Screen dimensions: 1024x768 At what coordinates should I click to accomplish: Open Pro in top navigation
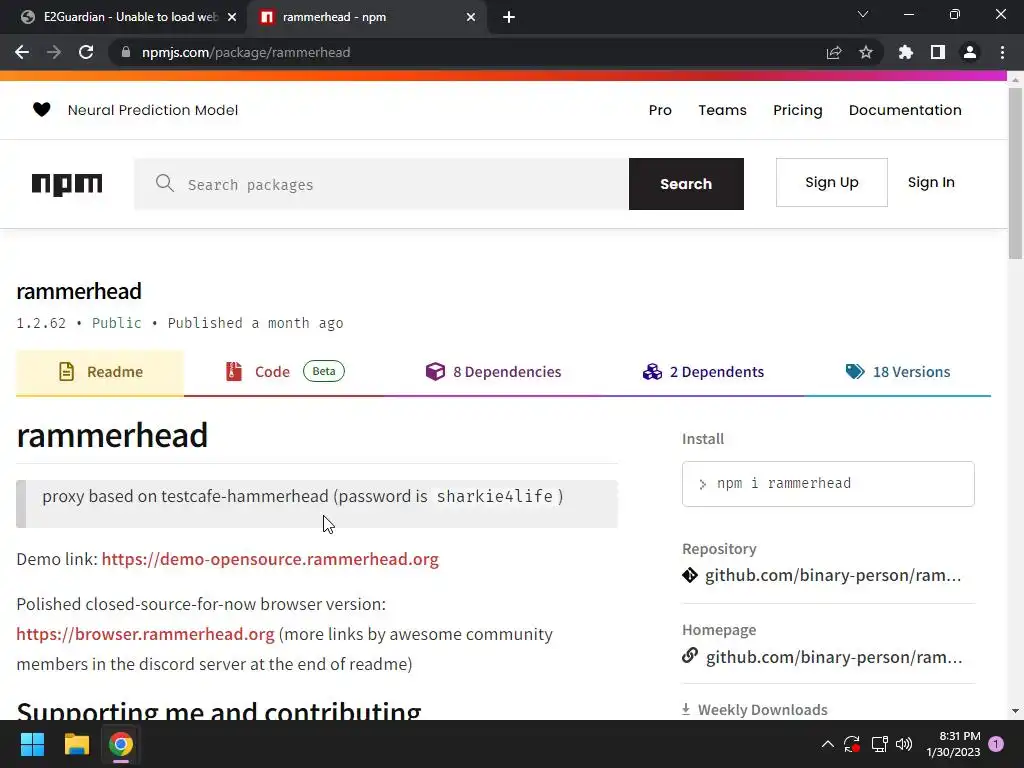pos(660,110)
